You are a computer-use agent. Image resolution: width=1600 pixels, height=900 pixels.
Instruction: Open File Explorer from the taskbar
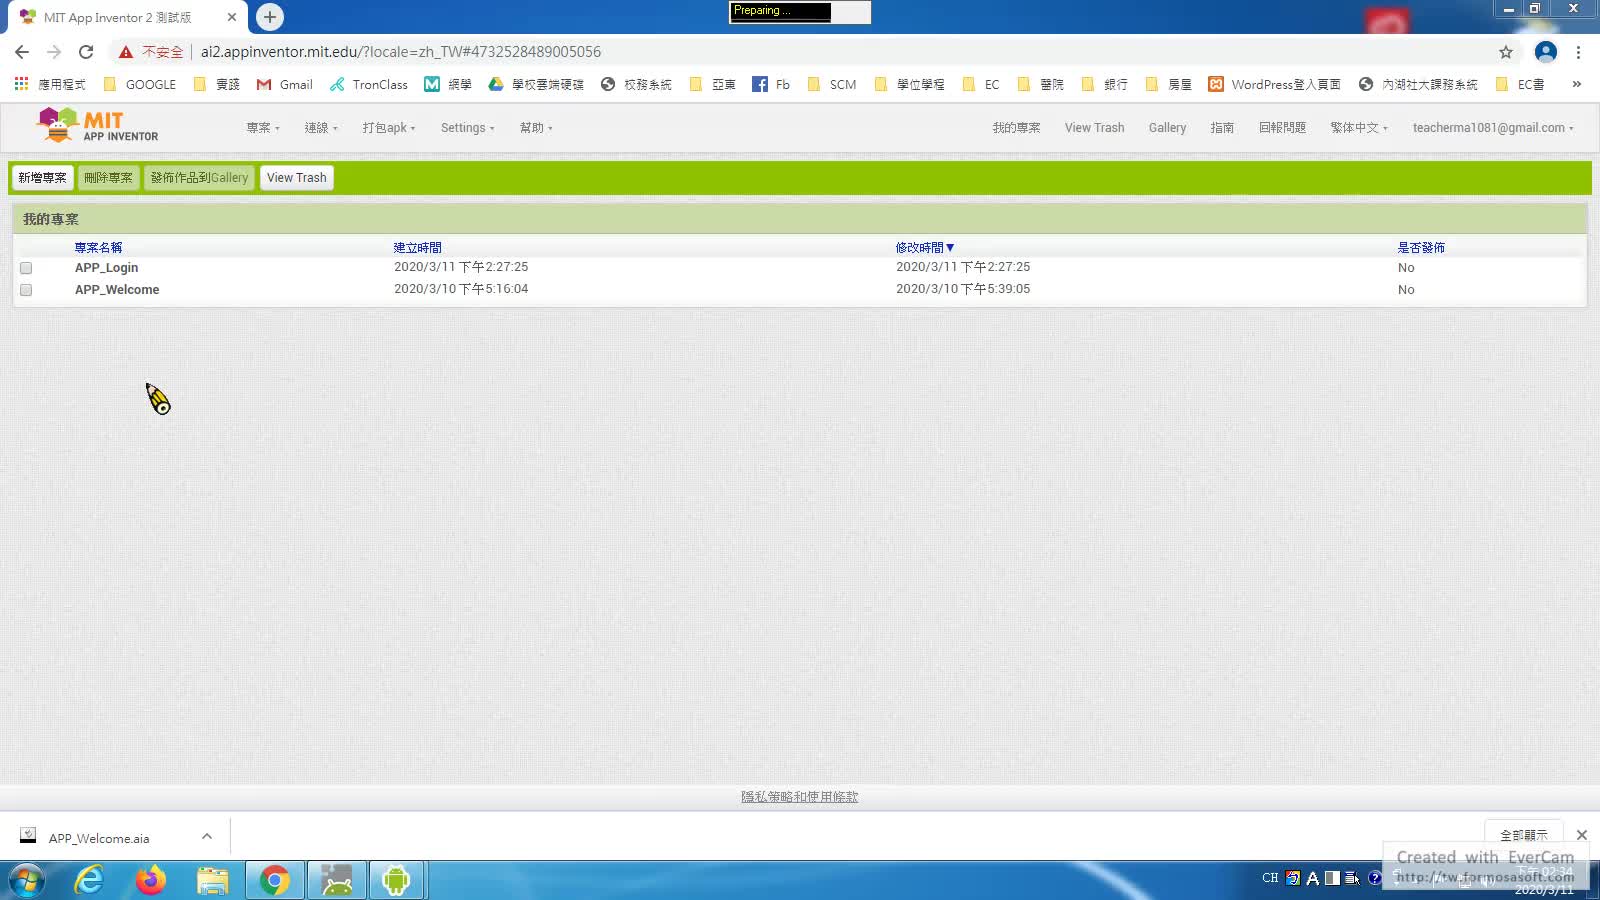pos(213,880)
